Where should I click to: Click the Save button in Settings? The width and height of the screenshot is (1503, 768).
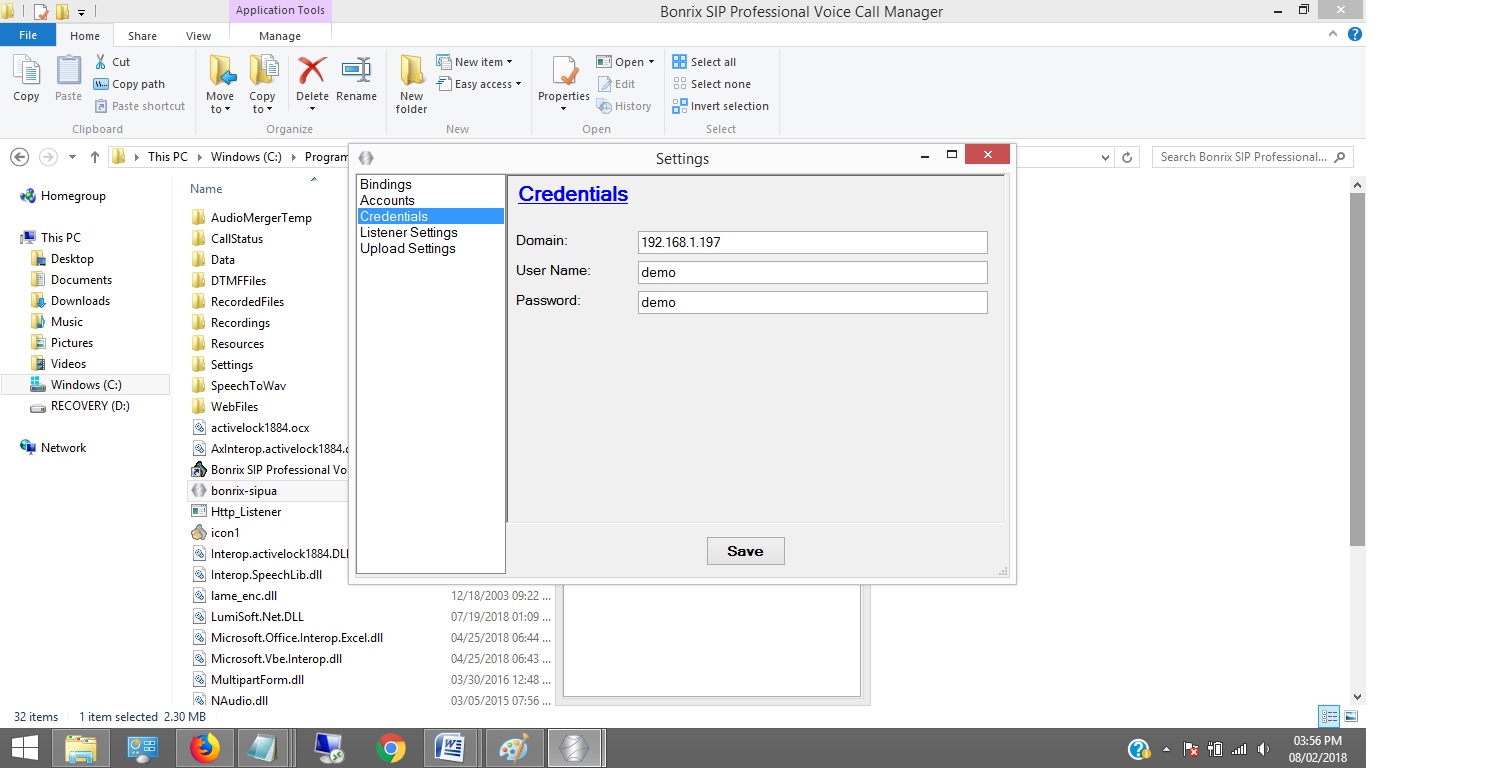745,551
